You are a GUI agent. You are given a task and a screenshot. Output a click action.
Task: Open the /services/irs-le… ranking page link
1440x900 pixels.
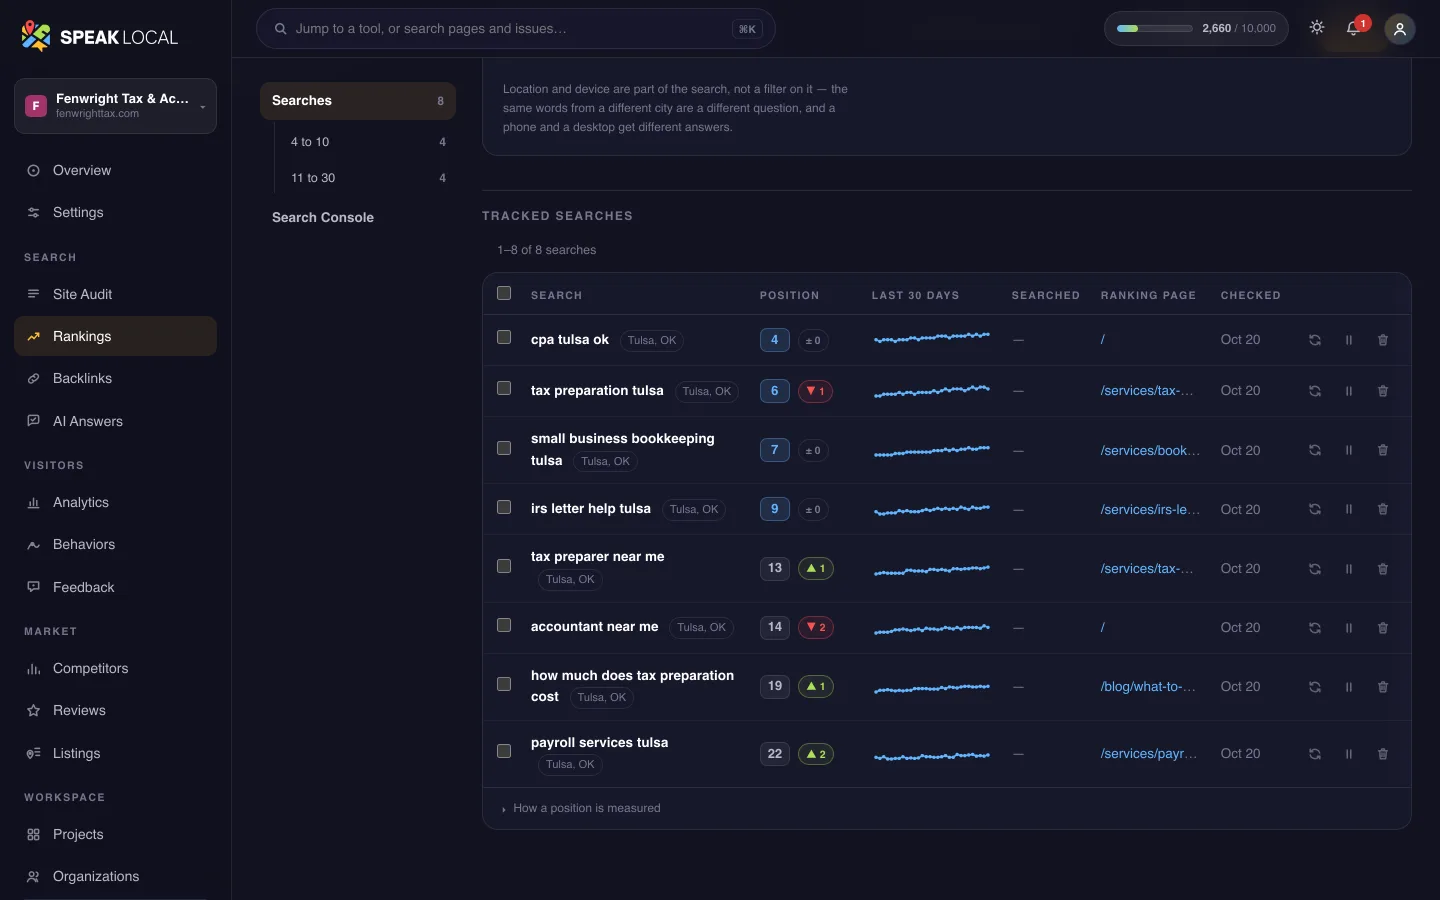[x=1150, y=509]
